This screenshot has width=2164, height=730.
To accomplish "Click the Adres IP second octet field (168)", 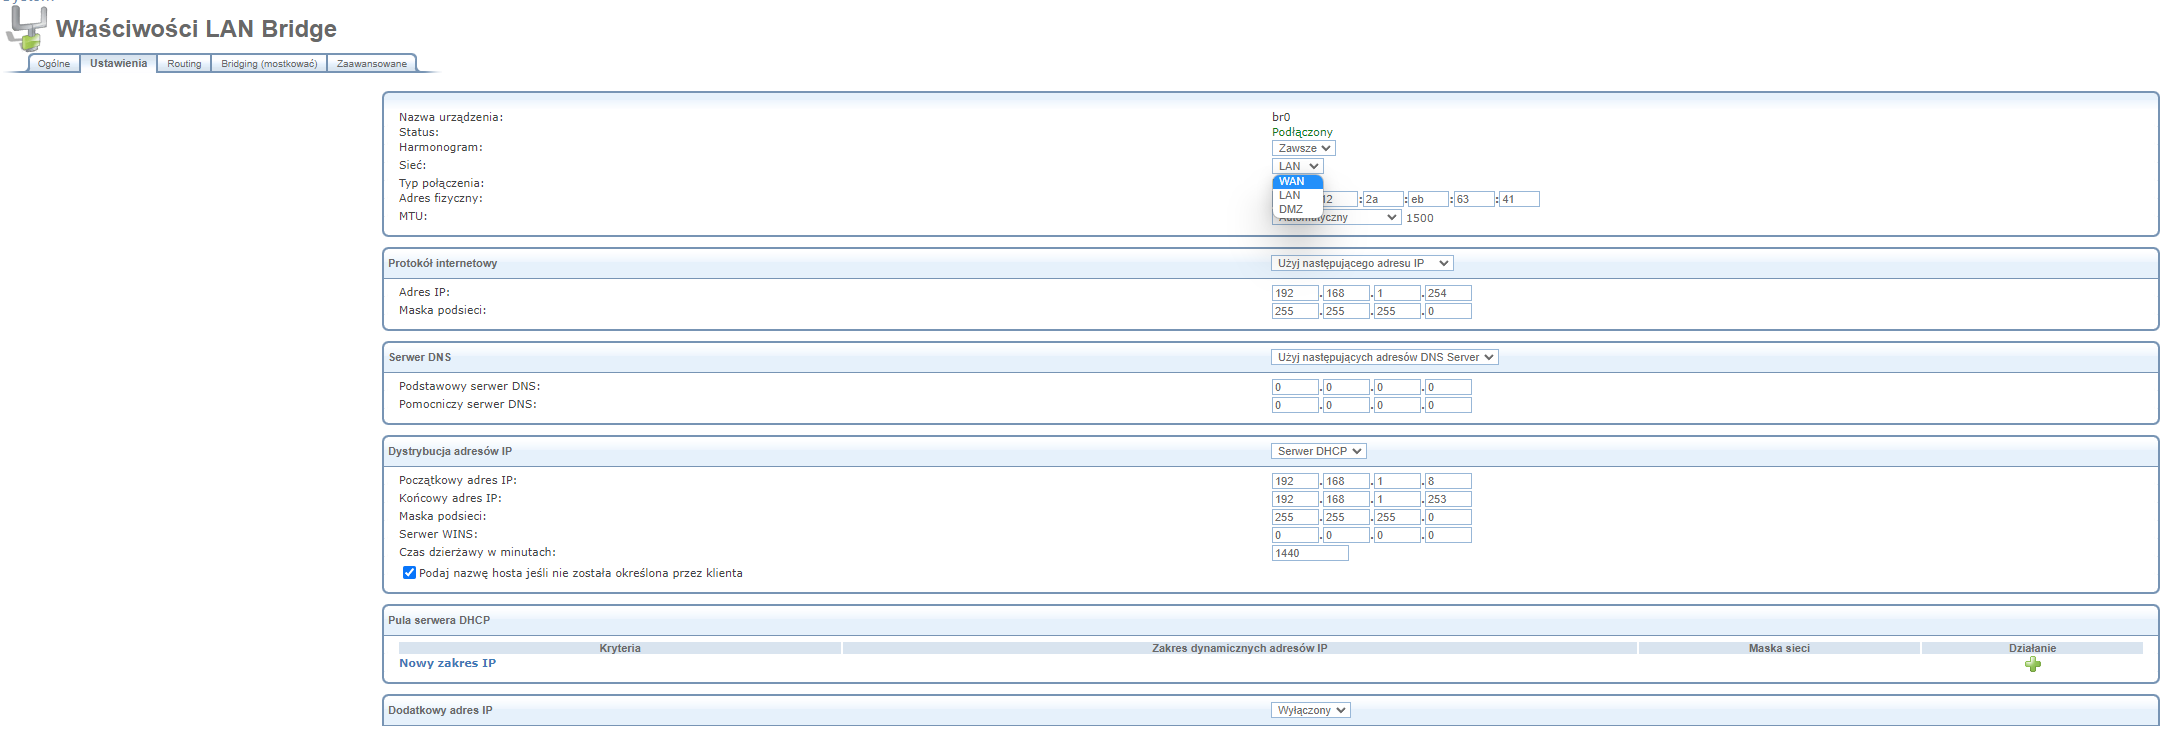I will [x=1346, y=293].
